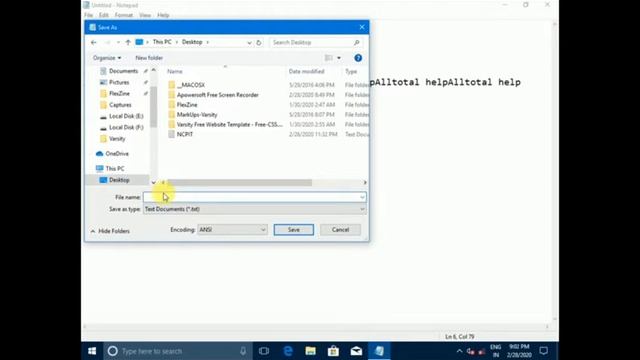The height and width of the screenshot is (360, 640).
Task: Select OneDrive in navigation pane
Action: point(117,154)
